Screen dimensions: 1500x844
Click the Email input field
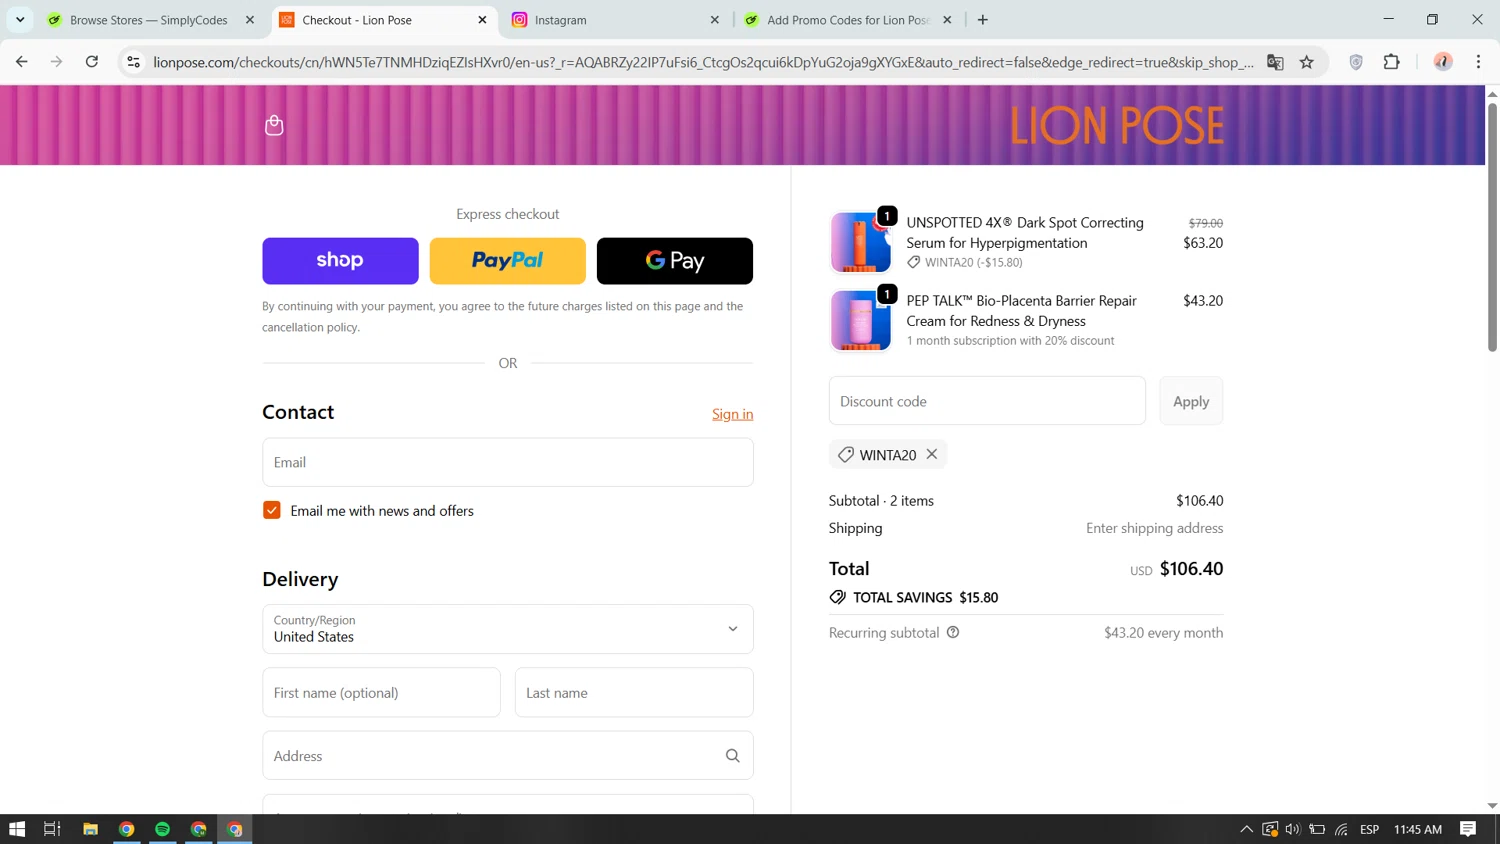(508, 462)
